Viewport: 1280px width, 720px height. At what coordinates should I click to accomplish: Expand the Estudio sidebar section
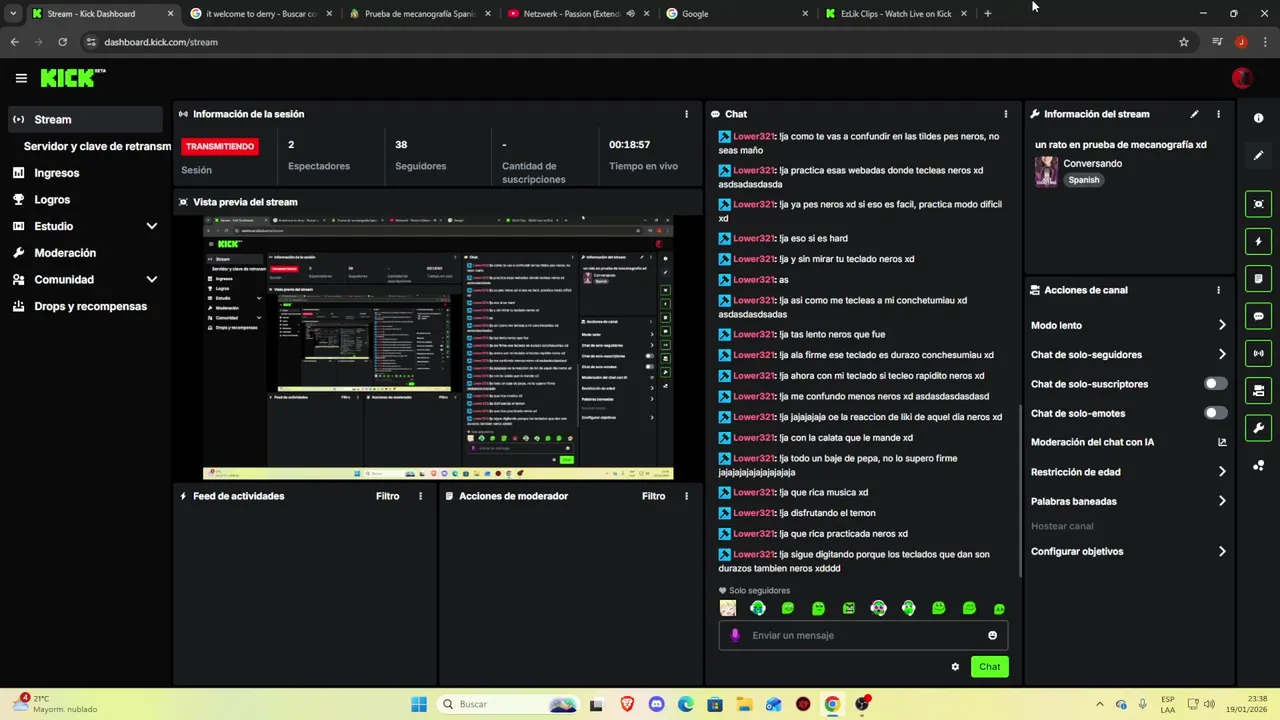[152, 226]
